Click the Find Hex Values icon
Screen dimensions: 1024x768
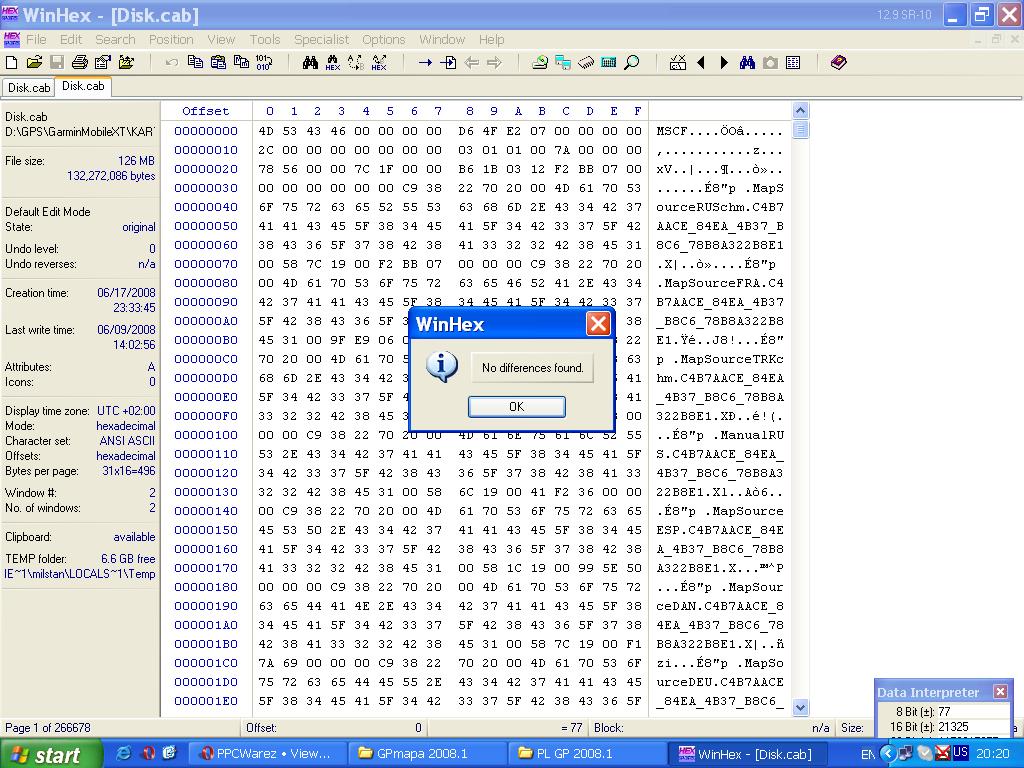pos(333,62)
